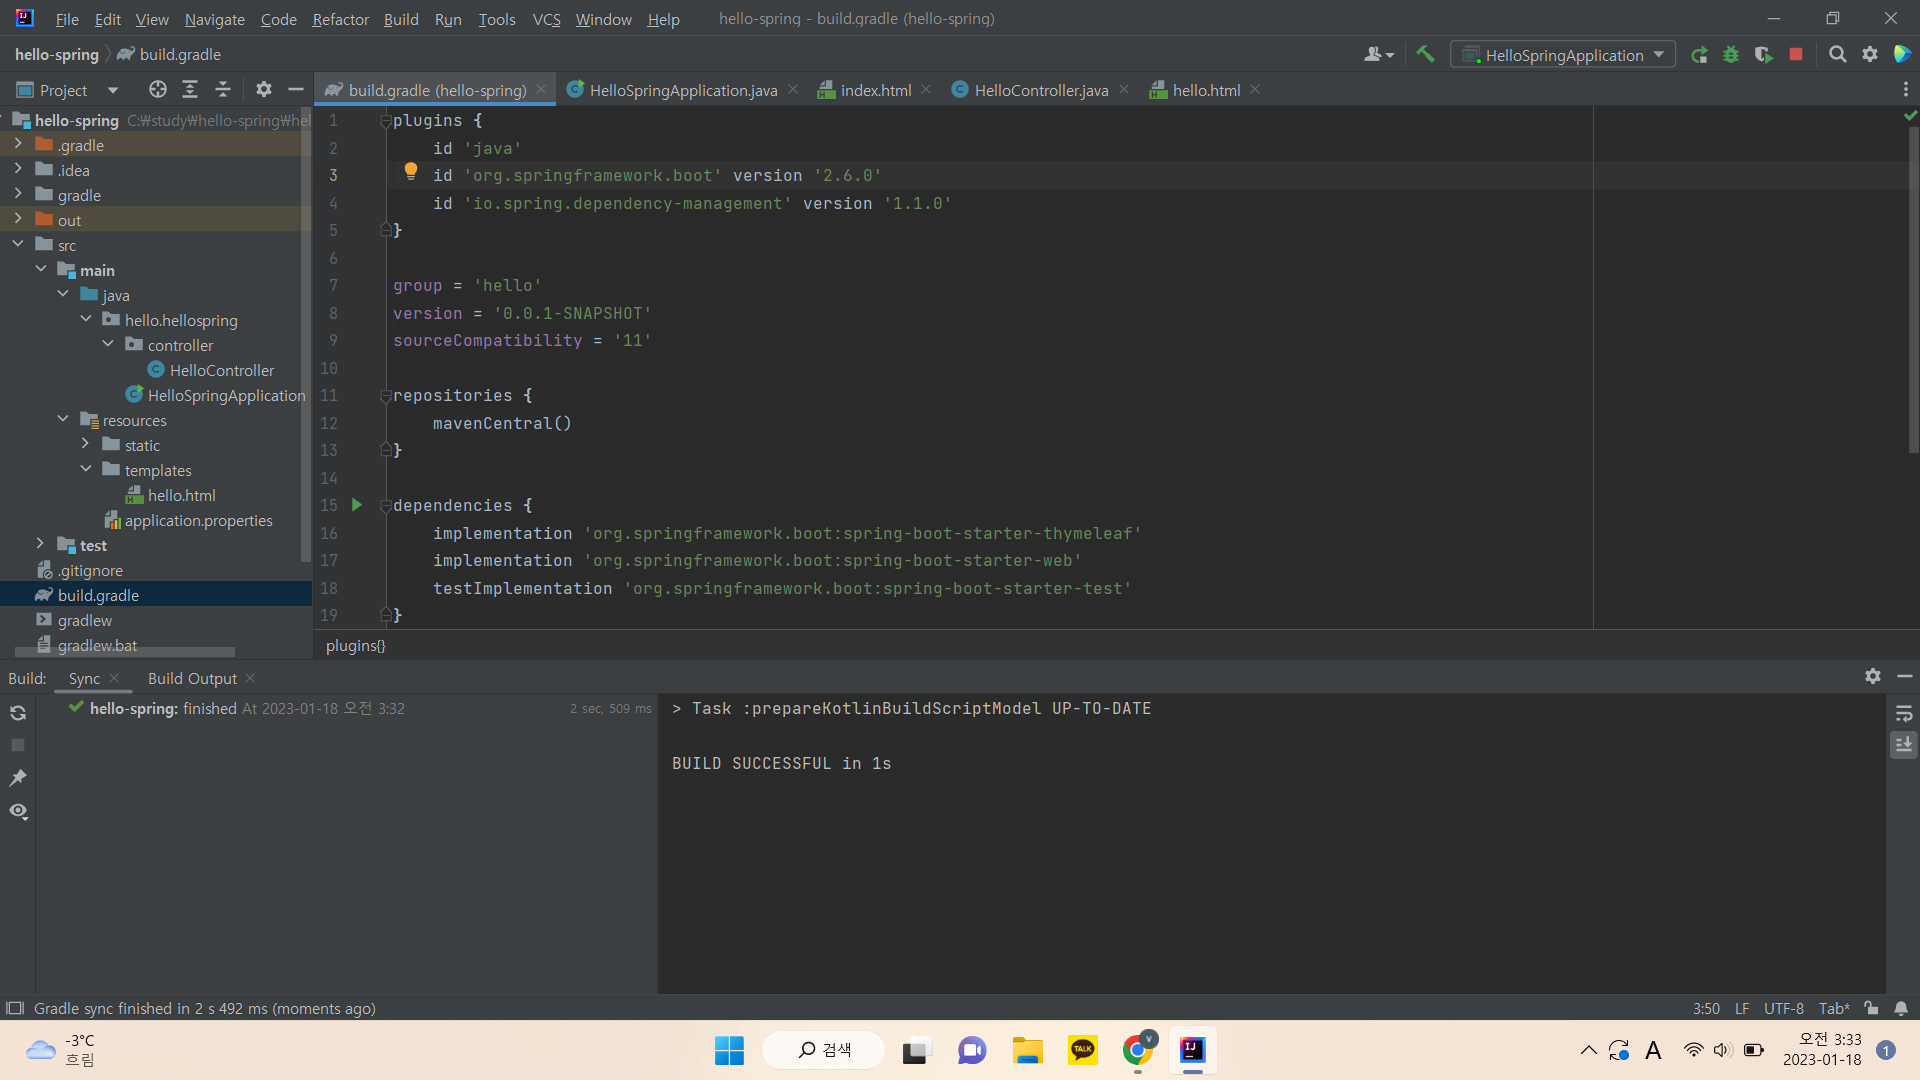This screenshot has height=1080, width=1920.
Task: Hide the Project tool window
Action: tap(296, 90)
